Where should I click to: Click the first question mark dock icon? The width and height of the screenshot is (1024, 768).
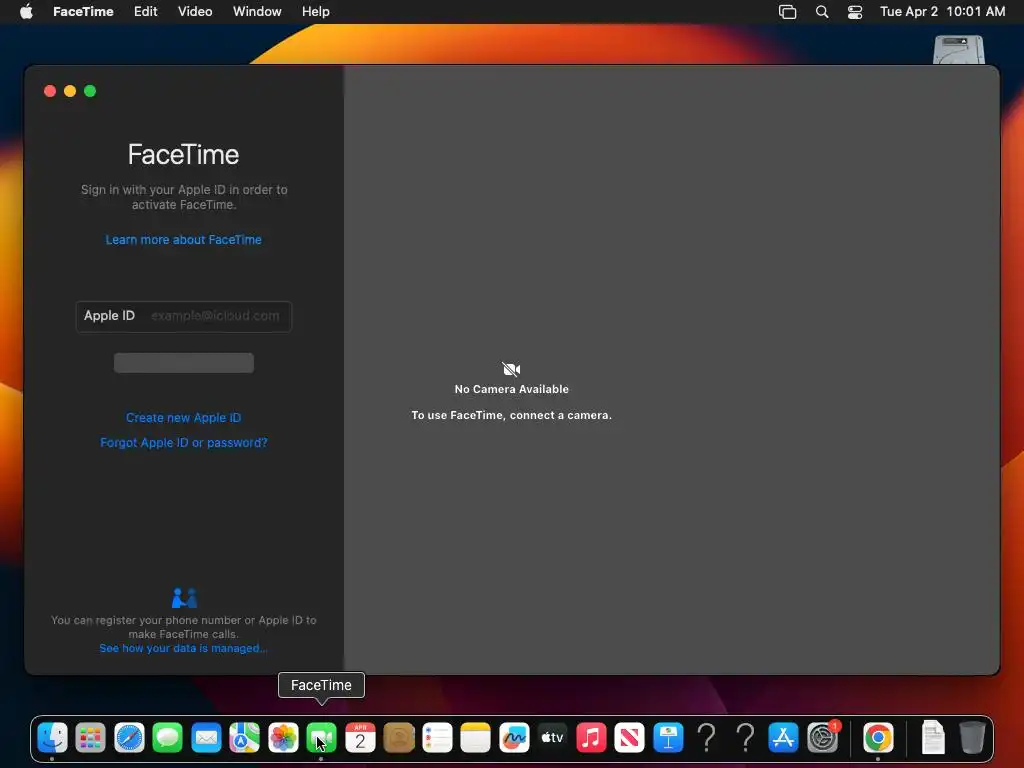(x=707, y=738)
